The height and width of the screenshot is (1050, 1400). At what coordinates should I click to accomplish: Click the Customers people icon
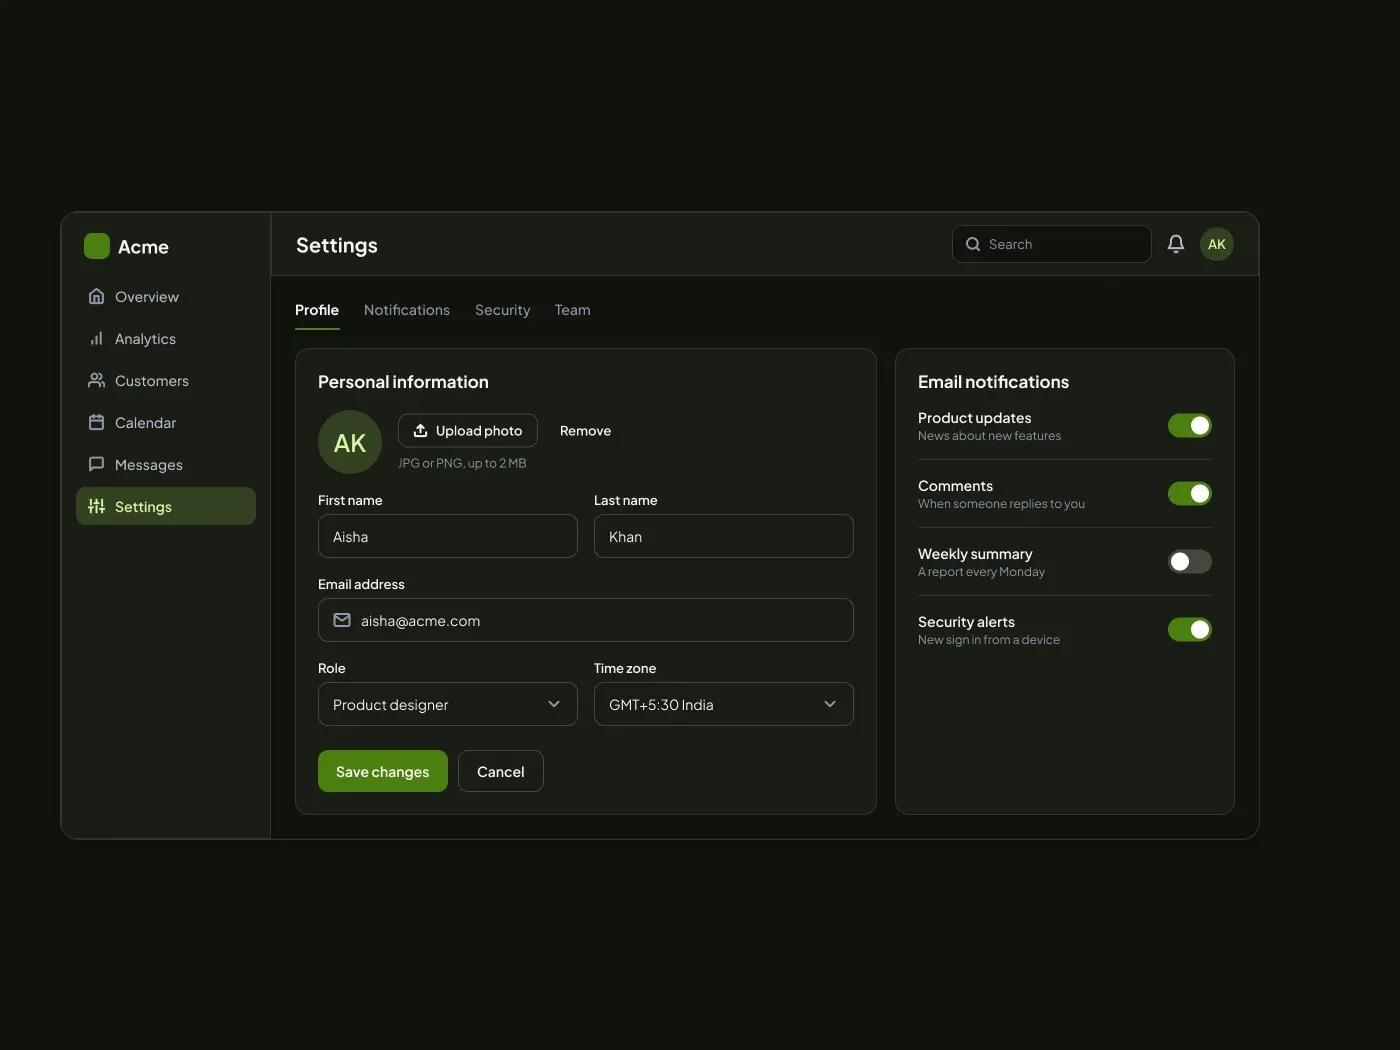(96, 380)
